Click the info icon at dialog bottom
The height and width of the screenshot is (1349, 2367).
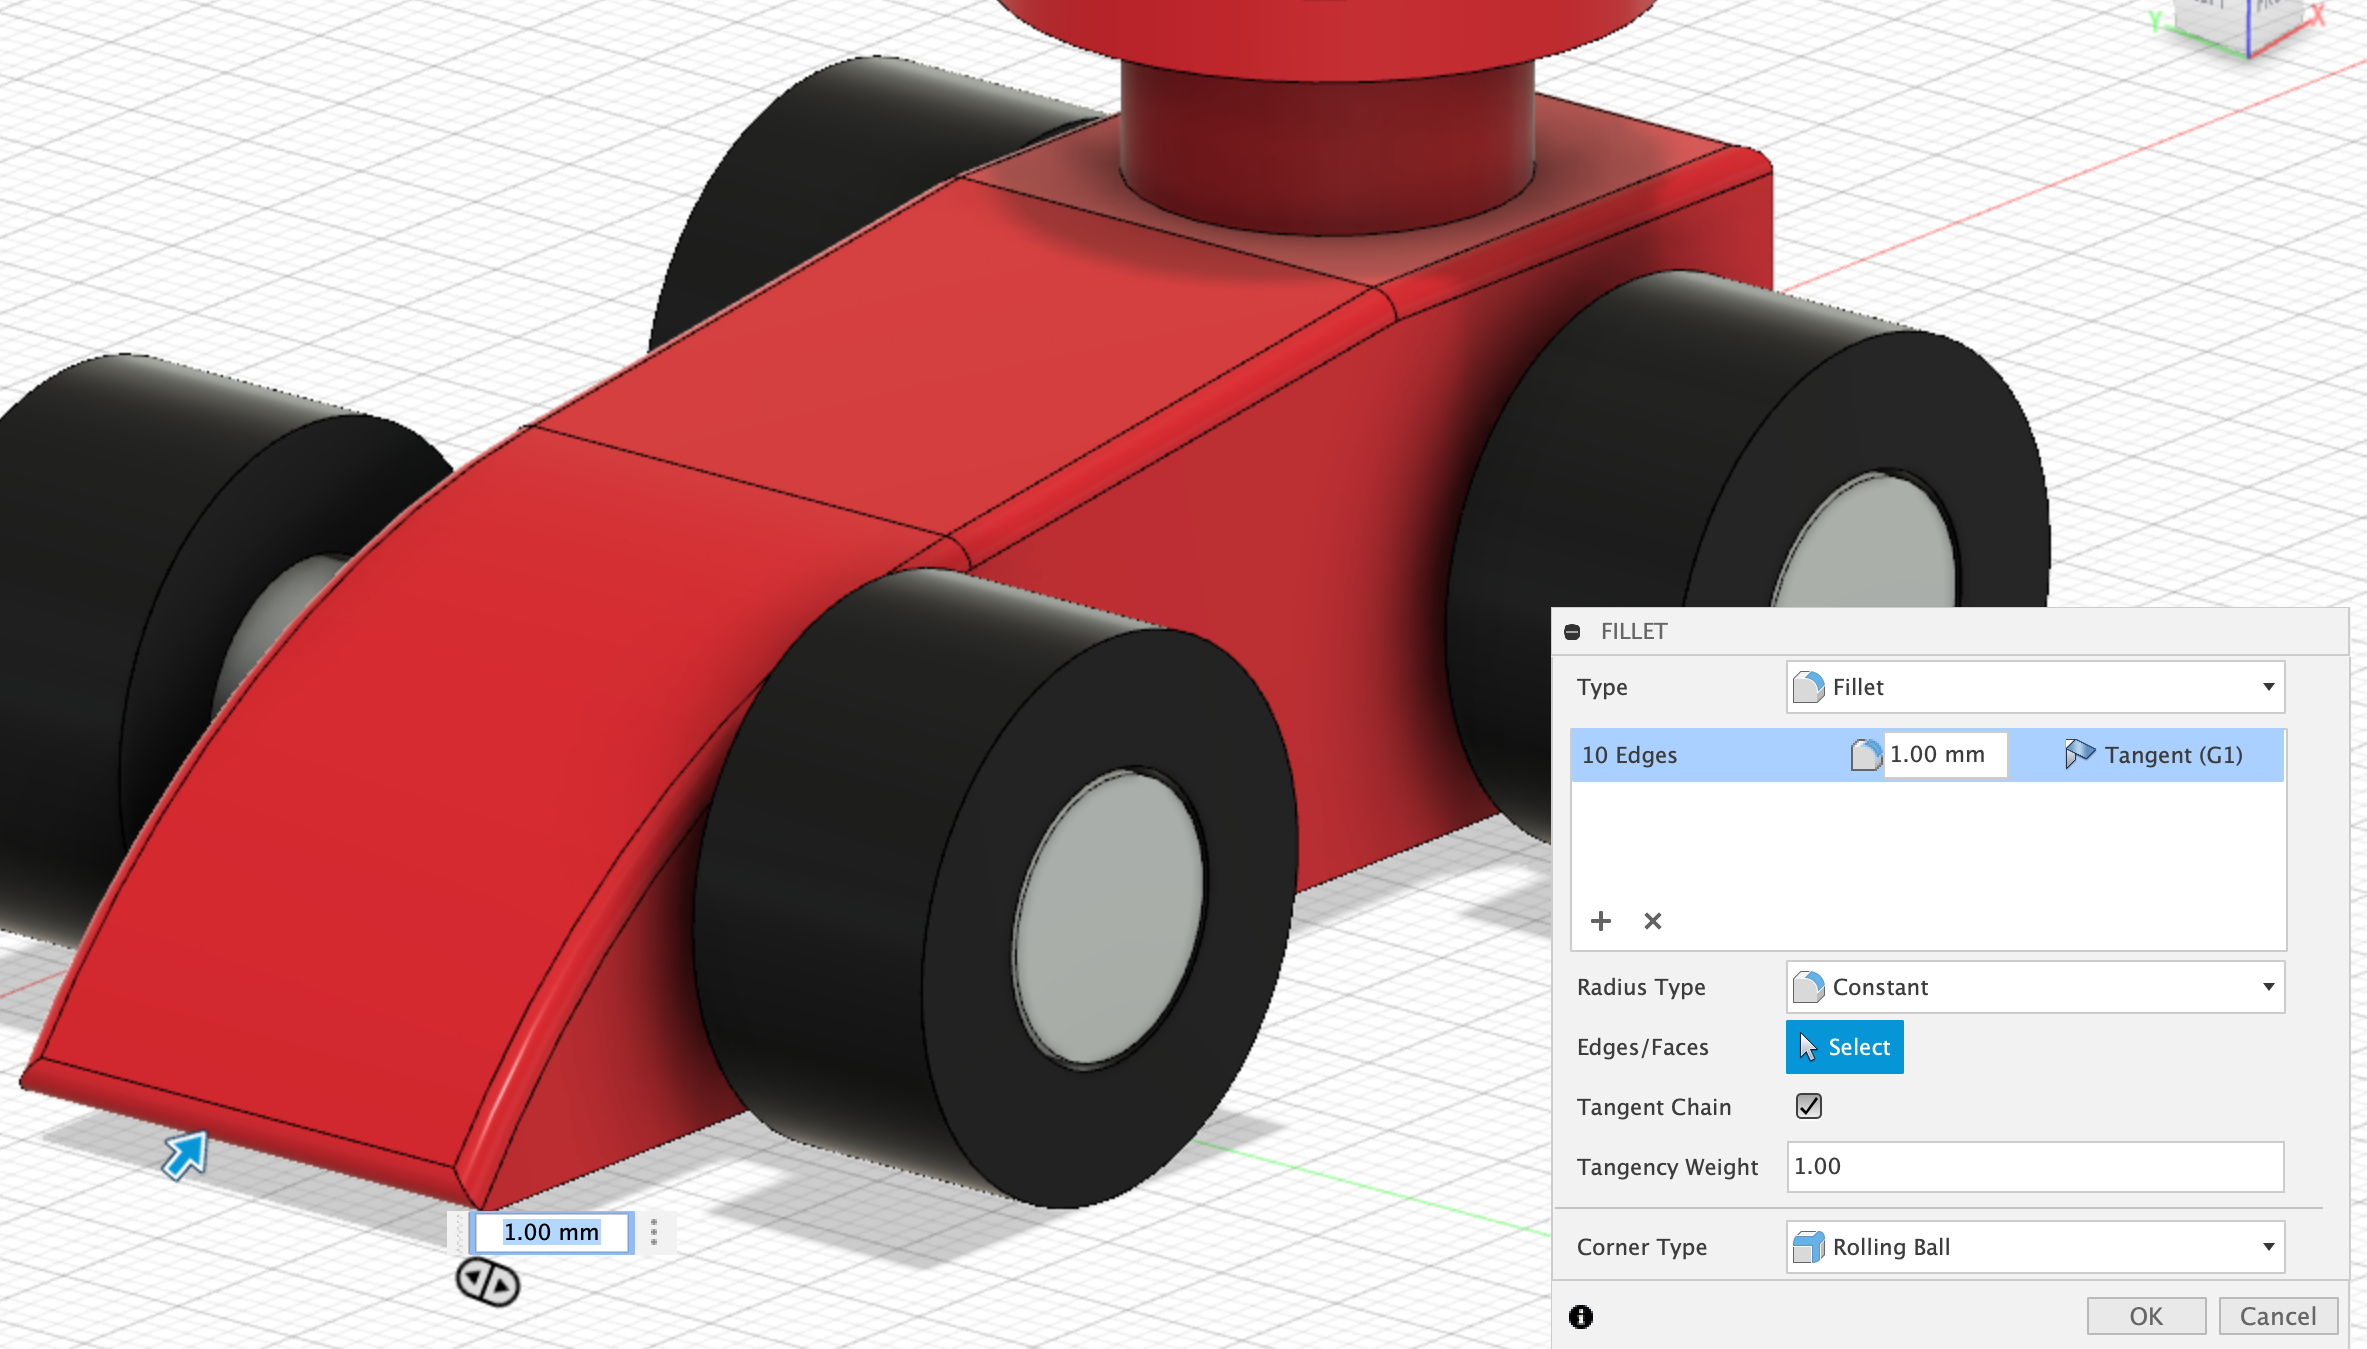coord(1581,1317)
